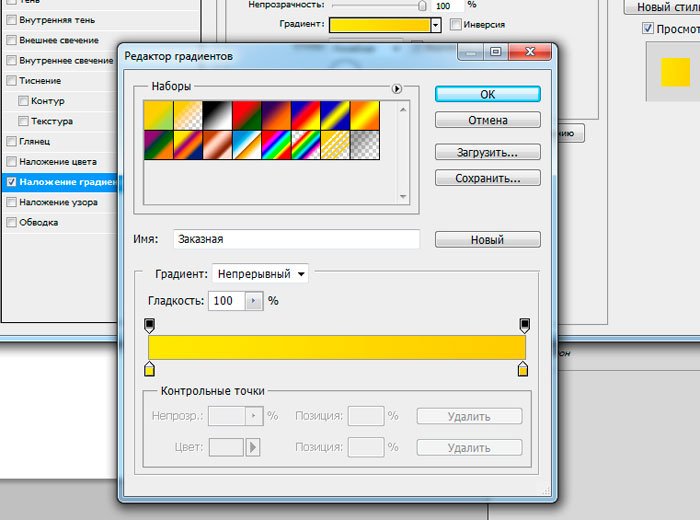Screen dimensions: 700x520
Task: Click the left opacity stop above gradient
Action: click(150, 325)
